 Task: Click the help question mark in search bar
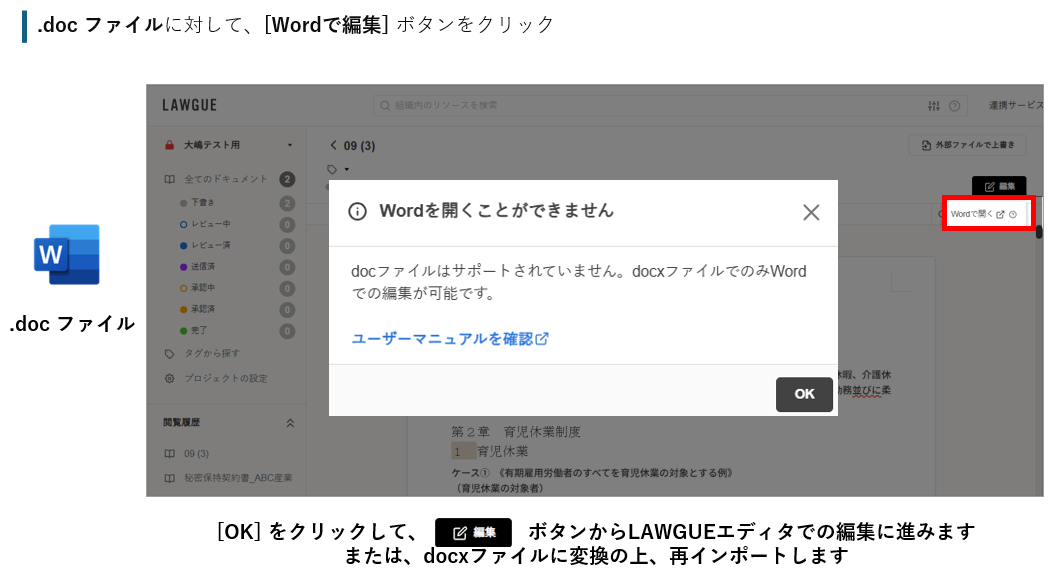tap(955, 106)
